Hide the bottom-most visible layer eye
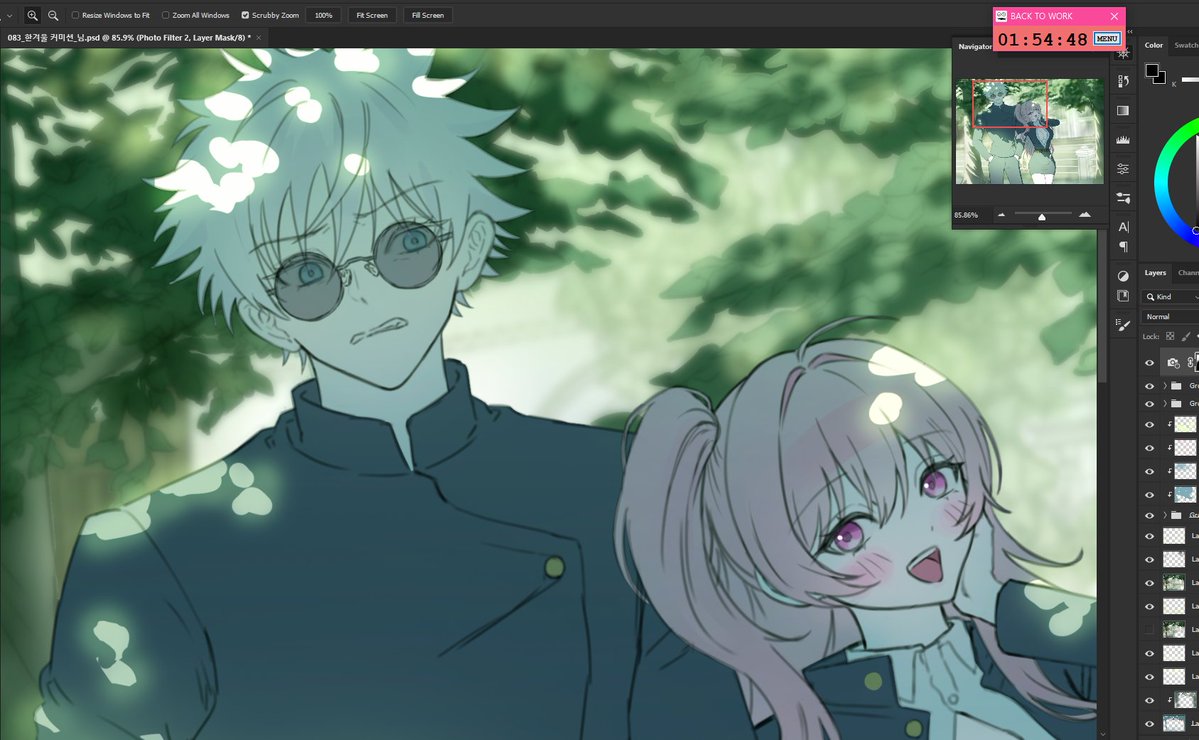 (1149, 723)
